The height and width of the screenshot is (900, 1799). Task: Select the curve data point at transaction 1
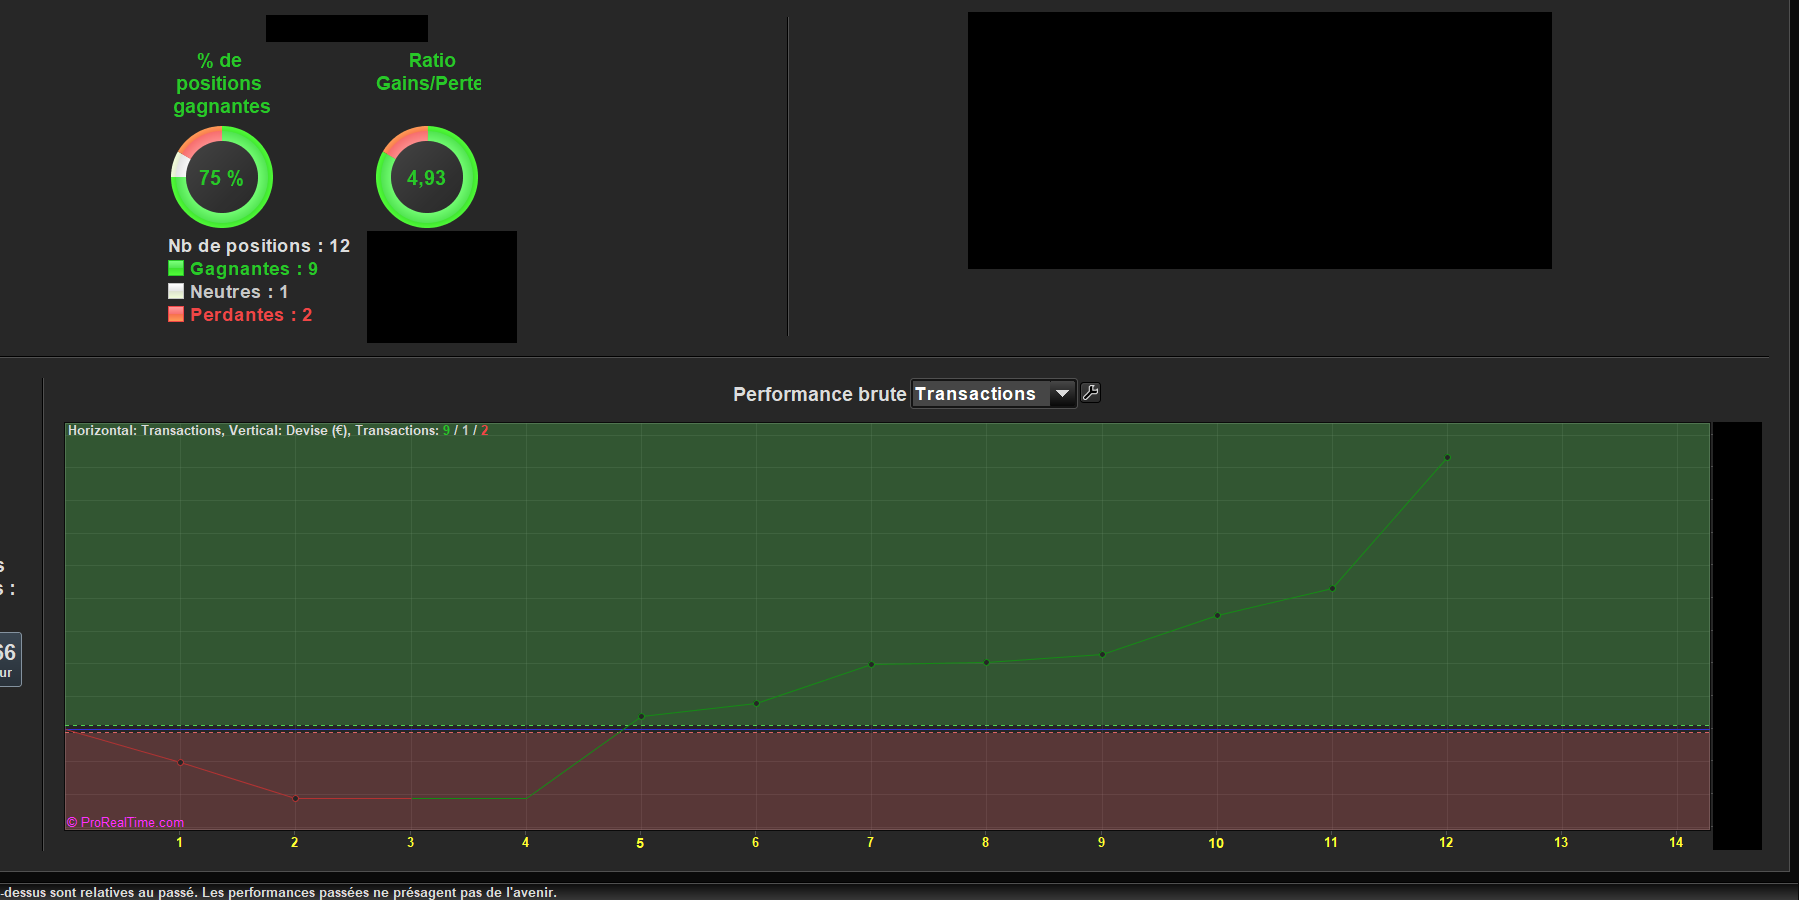[180, 762]
